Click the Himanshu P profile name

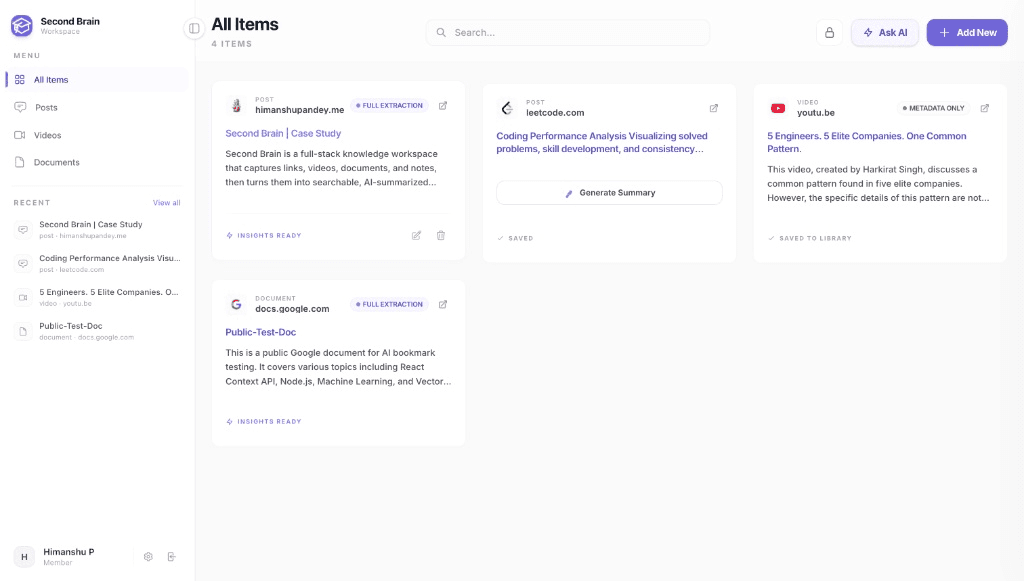(69, 552)
